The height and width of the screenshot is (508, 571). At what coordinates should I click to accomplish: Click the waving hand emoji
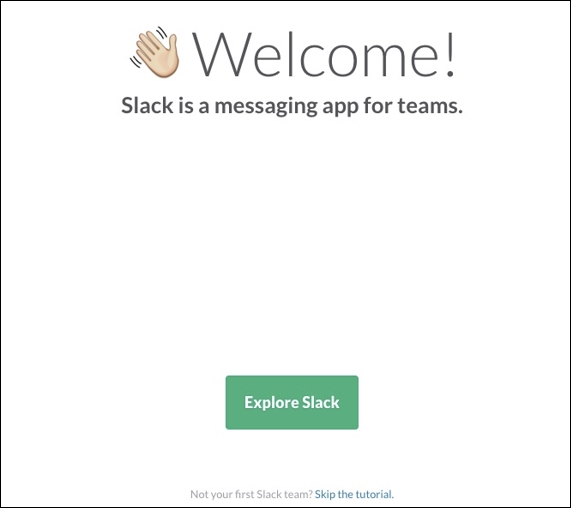tap(155, 52)
